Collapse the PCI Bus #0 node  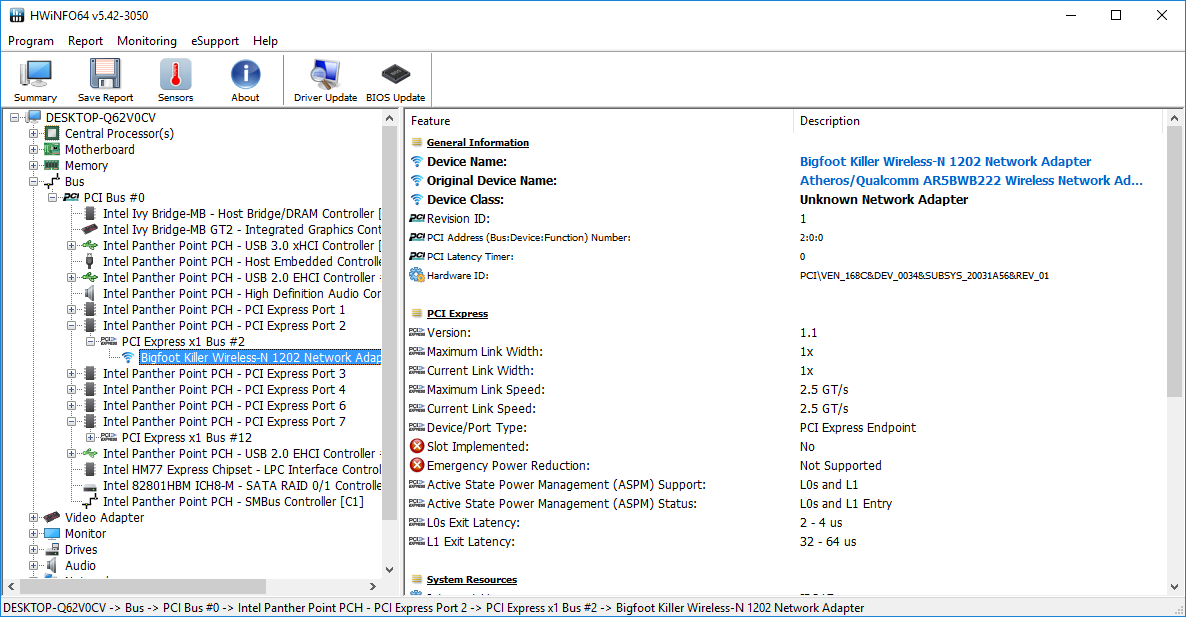[x=52, y=197]
